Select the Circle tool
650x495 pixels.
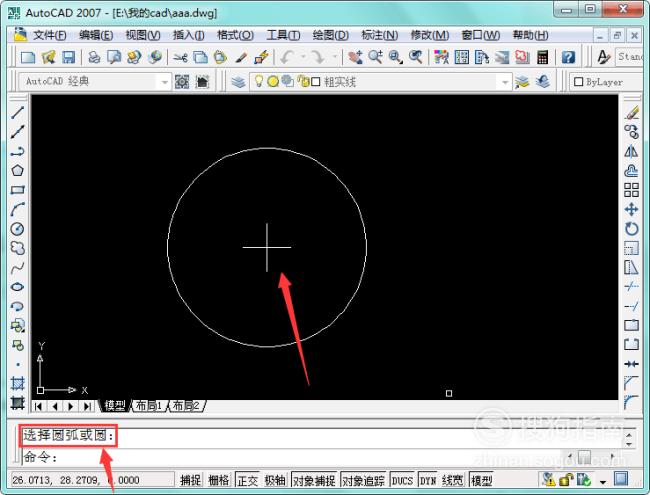(x=17, y=229)
